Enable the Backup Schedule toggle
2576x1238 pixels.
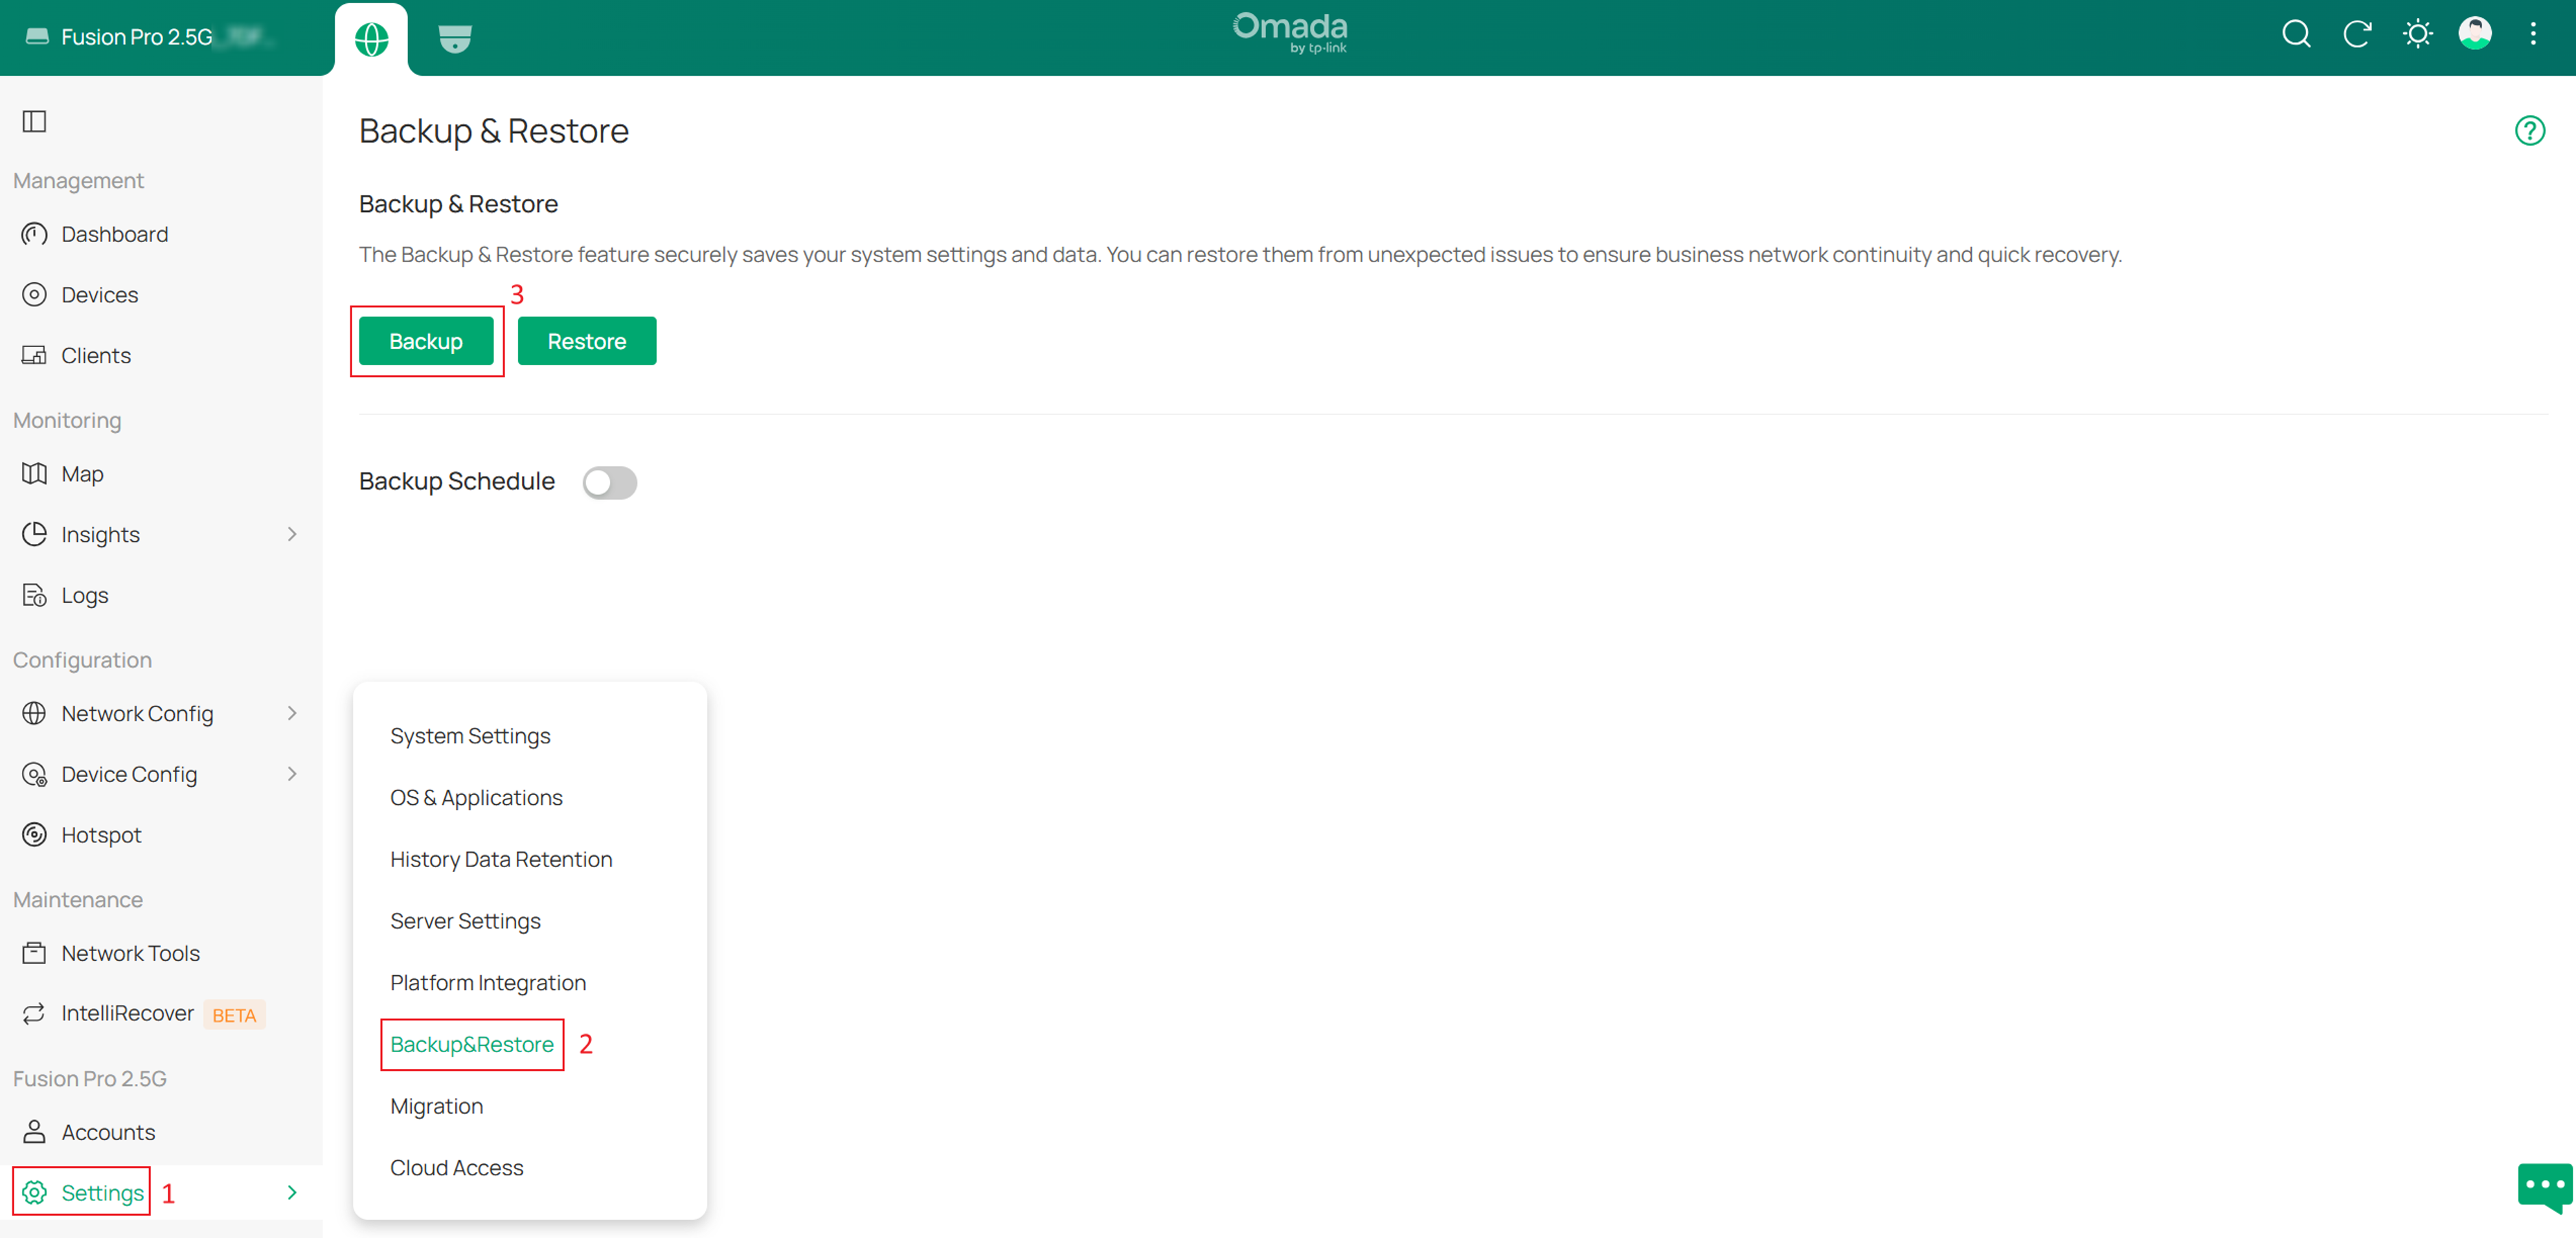609,482
